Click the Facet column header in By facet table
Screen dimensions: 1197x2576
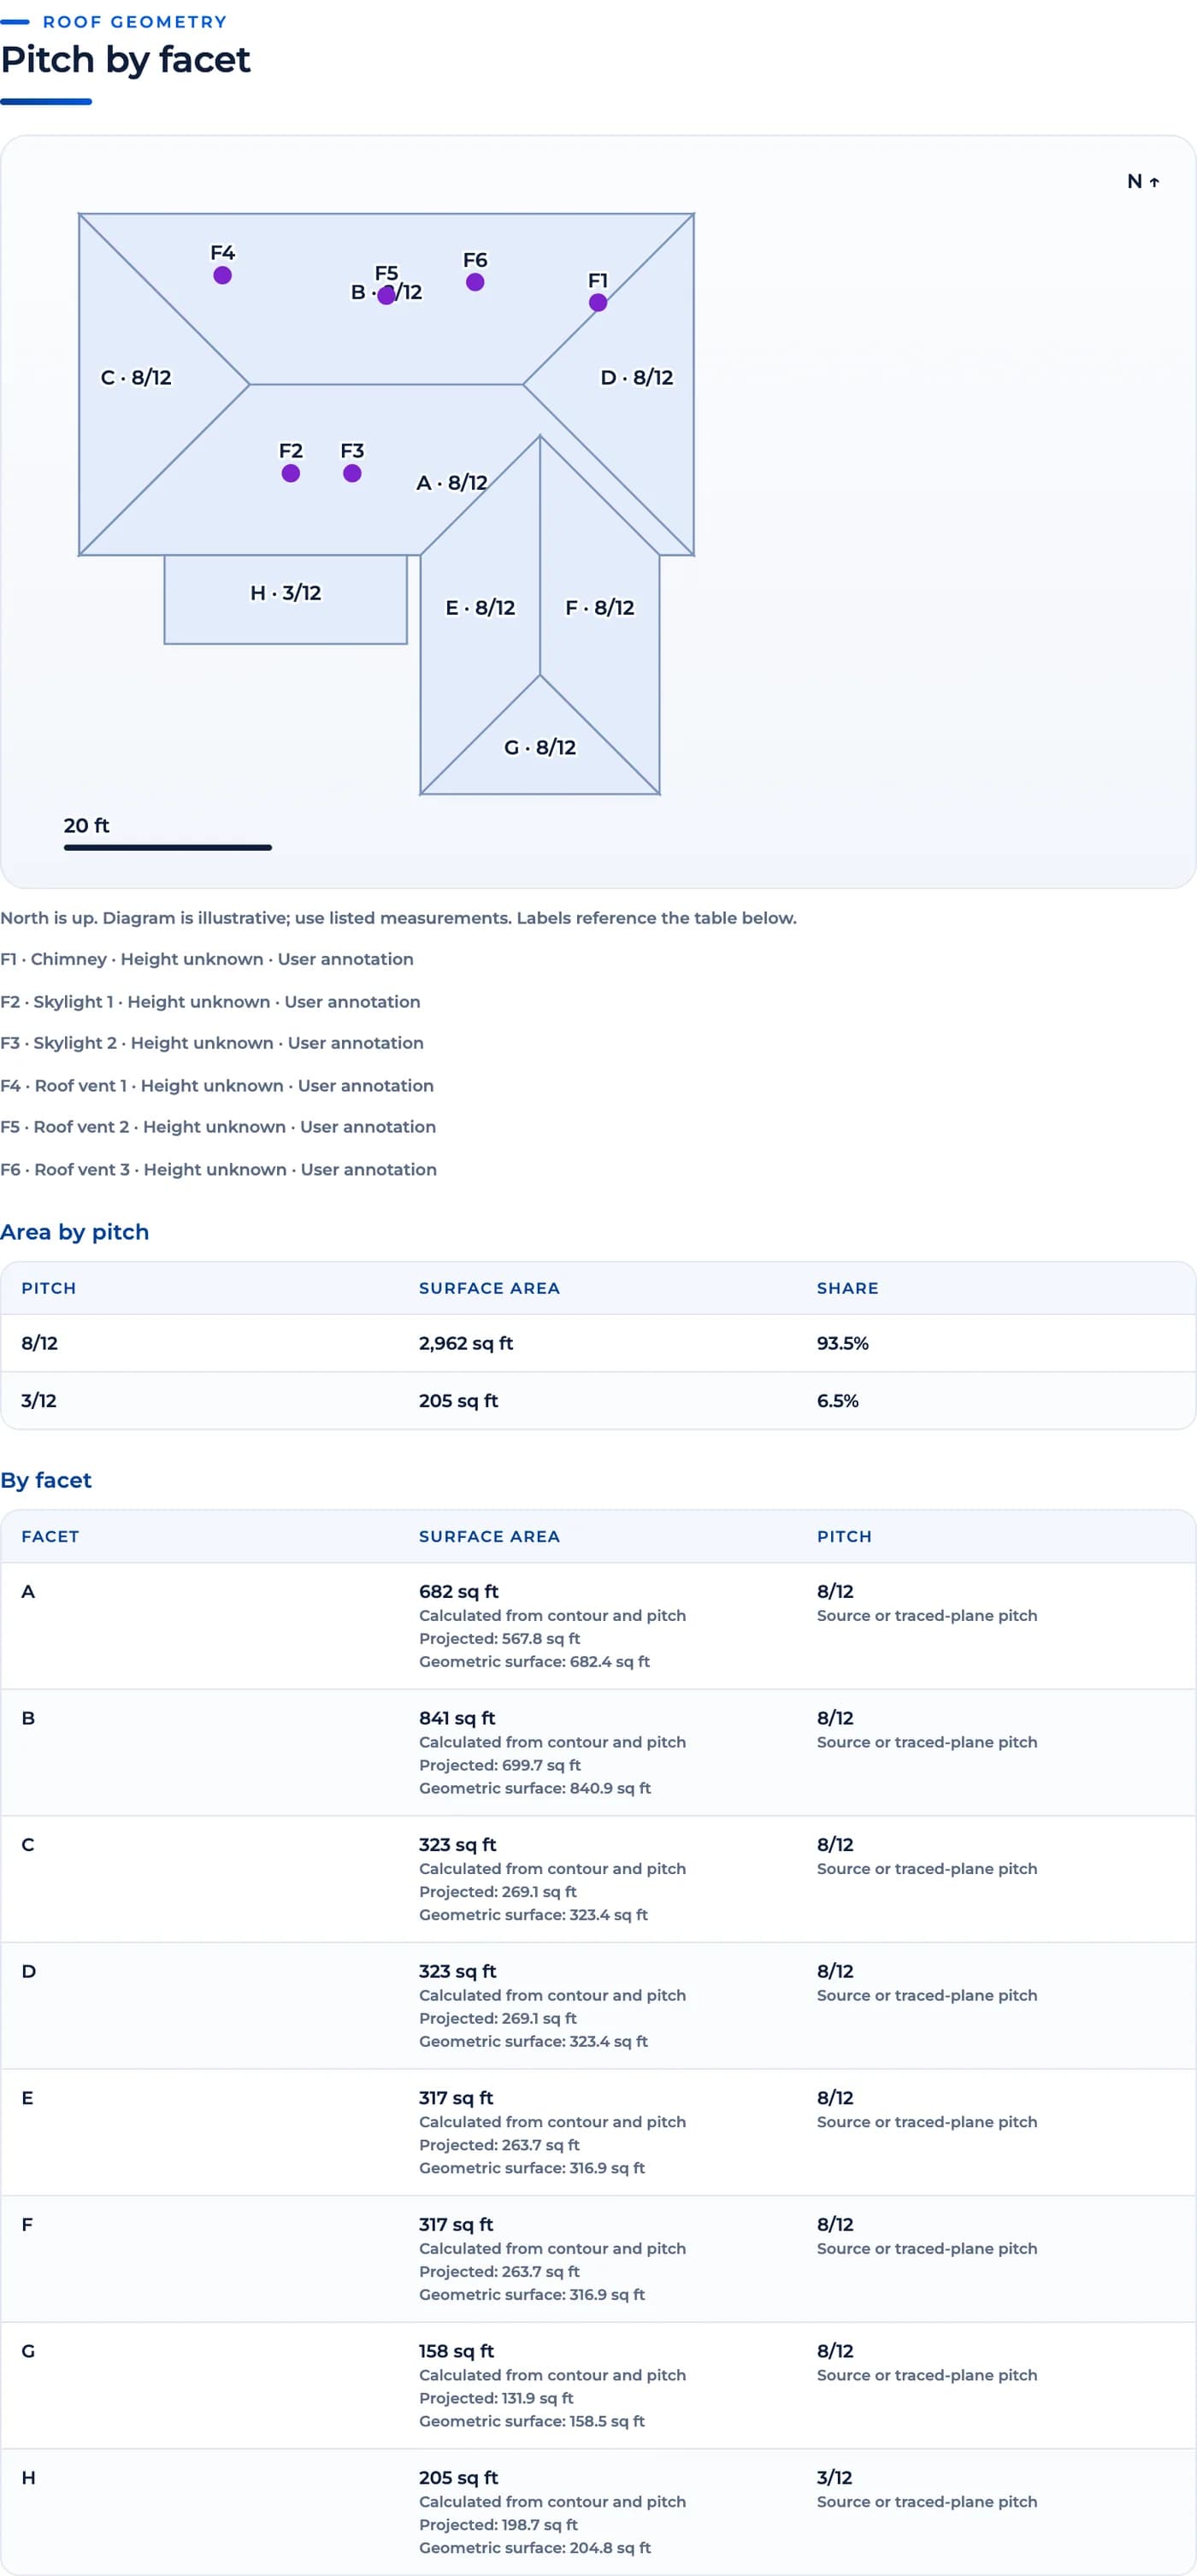50,1536
